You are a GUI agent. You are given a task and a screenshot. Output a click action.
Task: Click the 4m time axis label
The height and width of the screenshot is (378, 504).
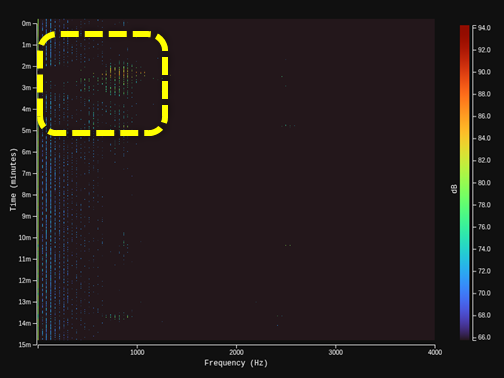(26, 109)
